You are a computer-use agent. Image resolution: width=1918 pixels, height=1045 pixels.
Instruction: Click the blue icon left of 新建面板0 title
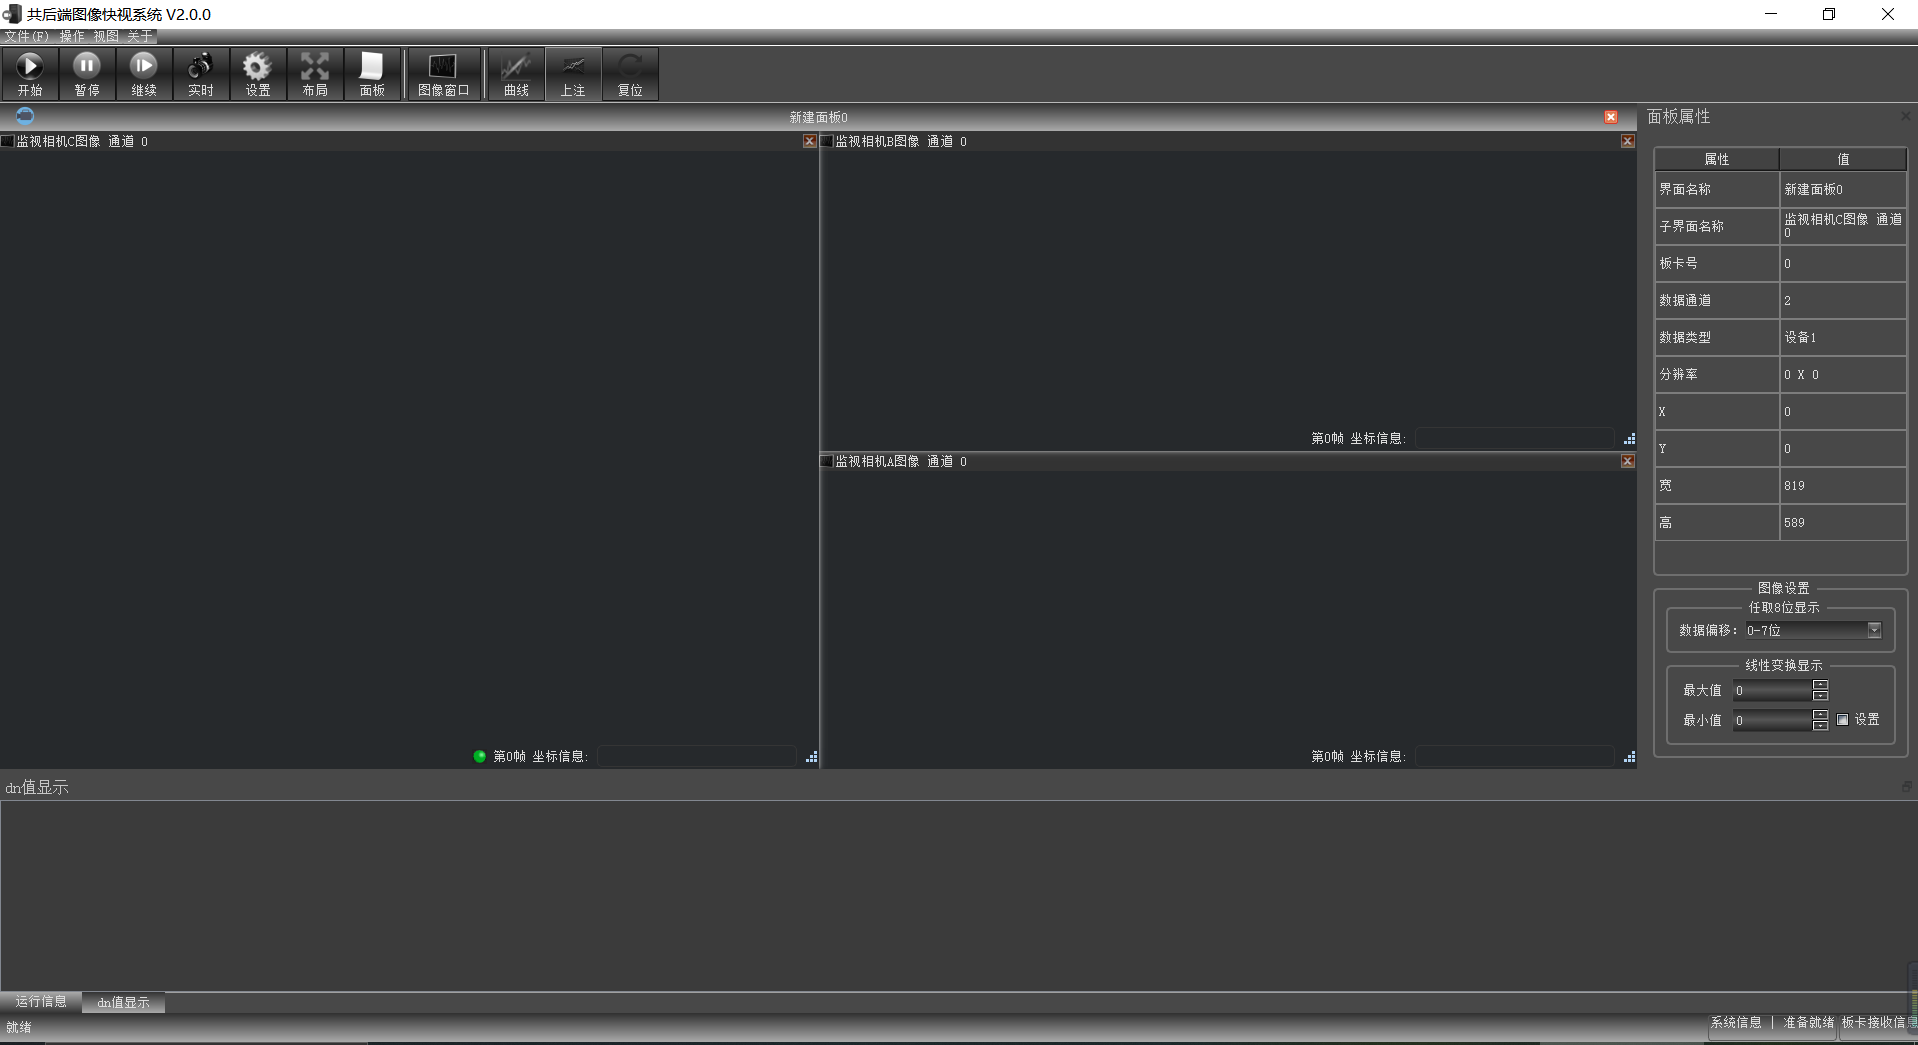point(25,116)
